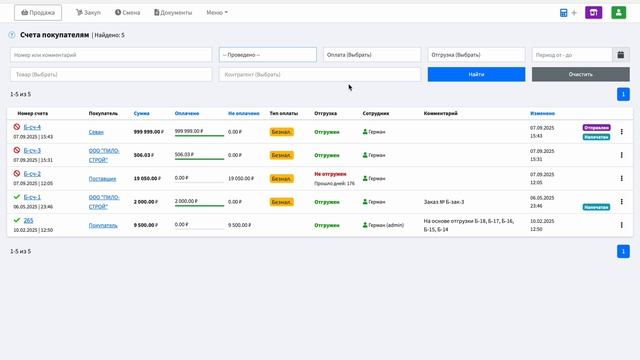Open row actions menu for Б-сч-3
This screenshot has width=640, height=360.
622,155
